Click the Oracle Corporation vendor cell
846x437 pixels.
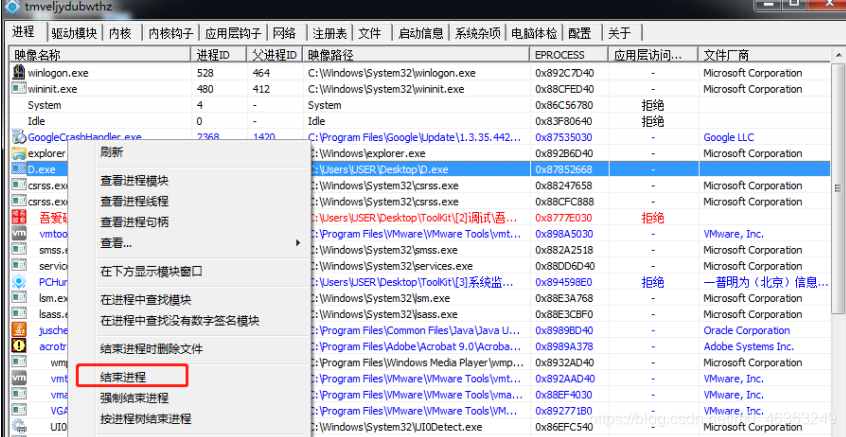[747, 330]
